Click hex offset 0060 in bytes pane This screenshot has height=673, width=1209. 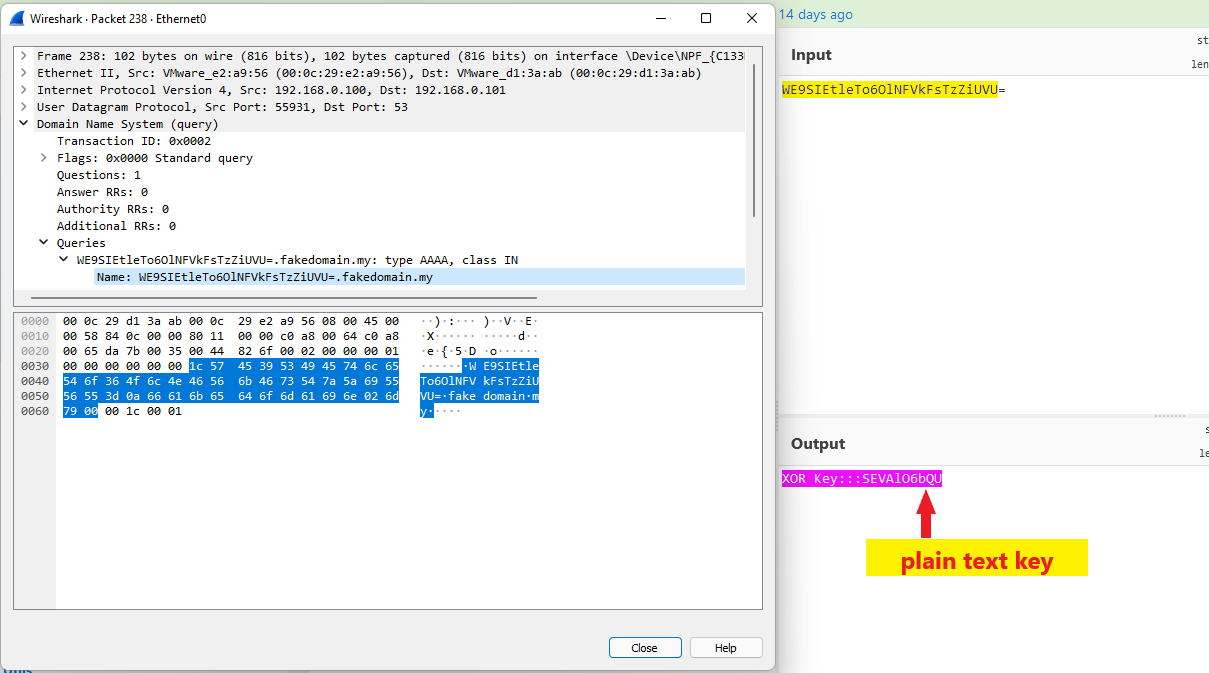tap(35, 411)
